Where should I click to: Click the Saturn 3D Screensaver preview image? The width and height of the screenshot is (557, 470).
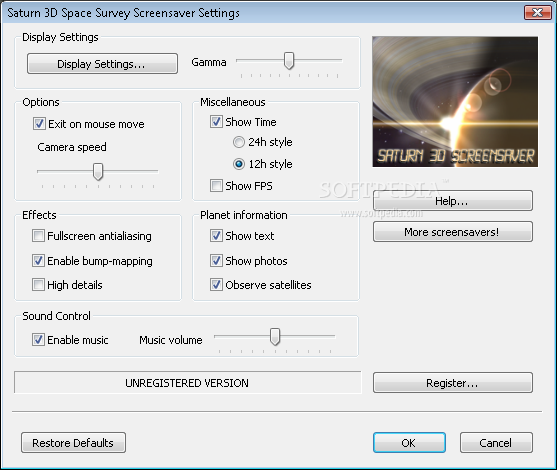(455, 102)
